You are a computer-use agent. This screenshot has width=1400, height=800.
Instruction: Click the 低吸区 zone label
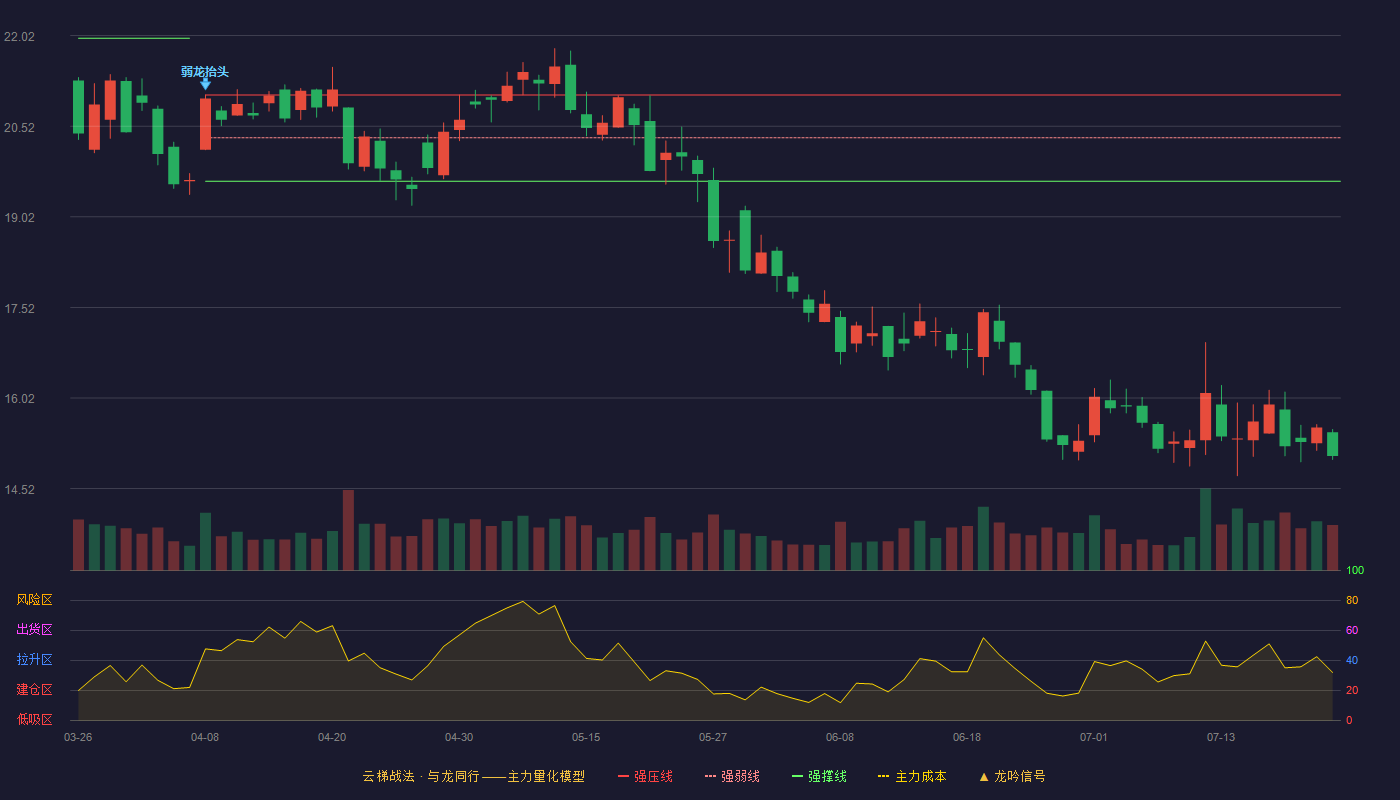pyautogui.click(x=34, y=720)
